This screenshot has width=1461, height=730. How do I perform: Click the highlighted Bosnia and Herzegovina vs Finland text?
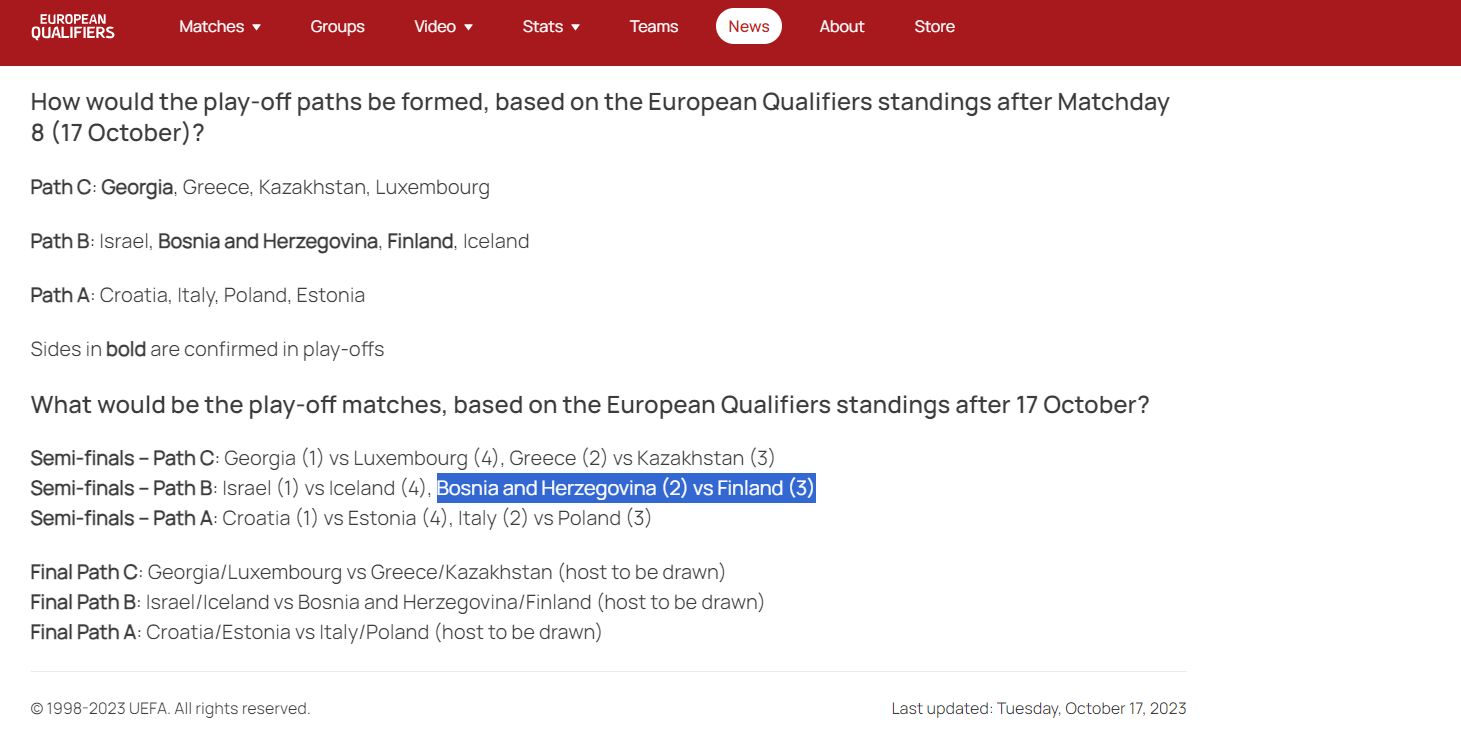tap(626, 488)
